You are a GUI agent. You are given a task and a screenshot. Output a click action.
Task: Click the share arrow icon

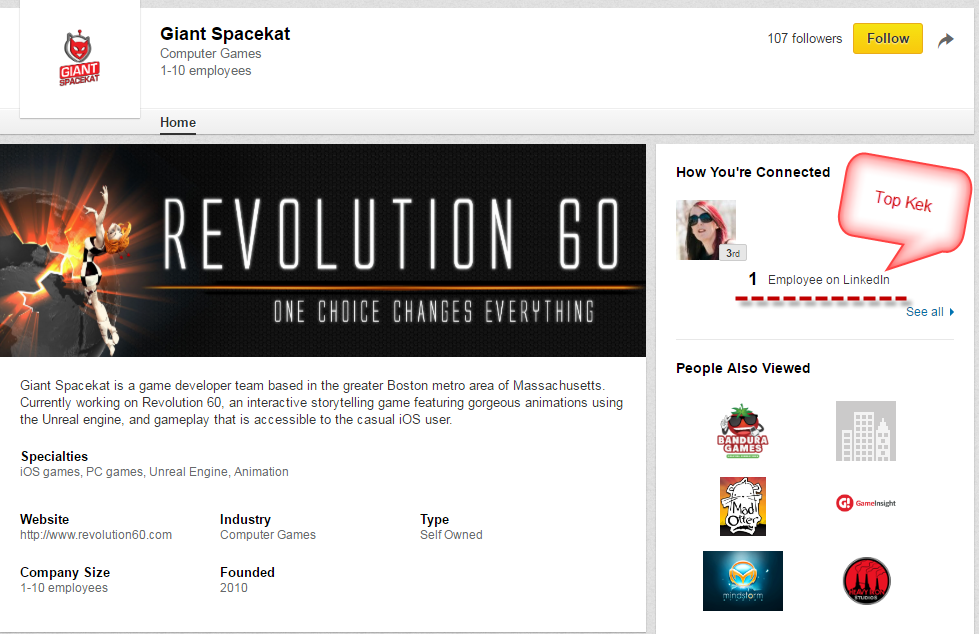[946, 40]
